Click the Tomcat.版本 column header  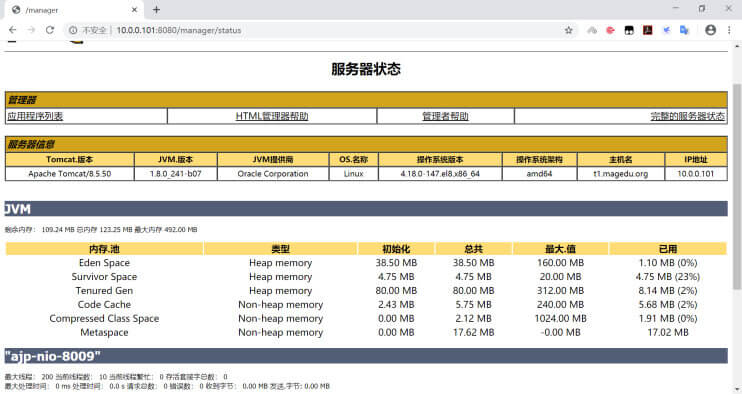pyautogui.click(x=70, y=159)
